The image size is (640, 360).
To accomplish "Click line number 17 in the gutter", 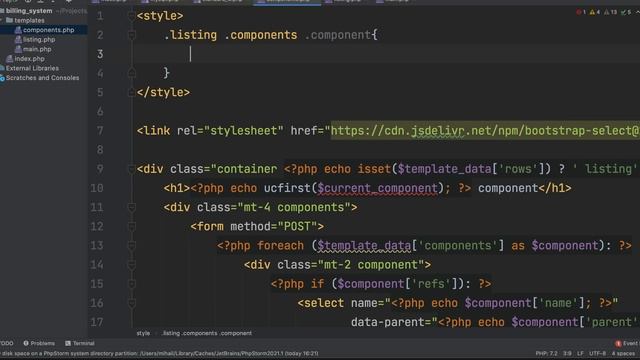I will click(97, 322).
